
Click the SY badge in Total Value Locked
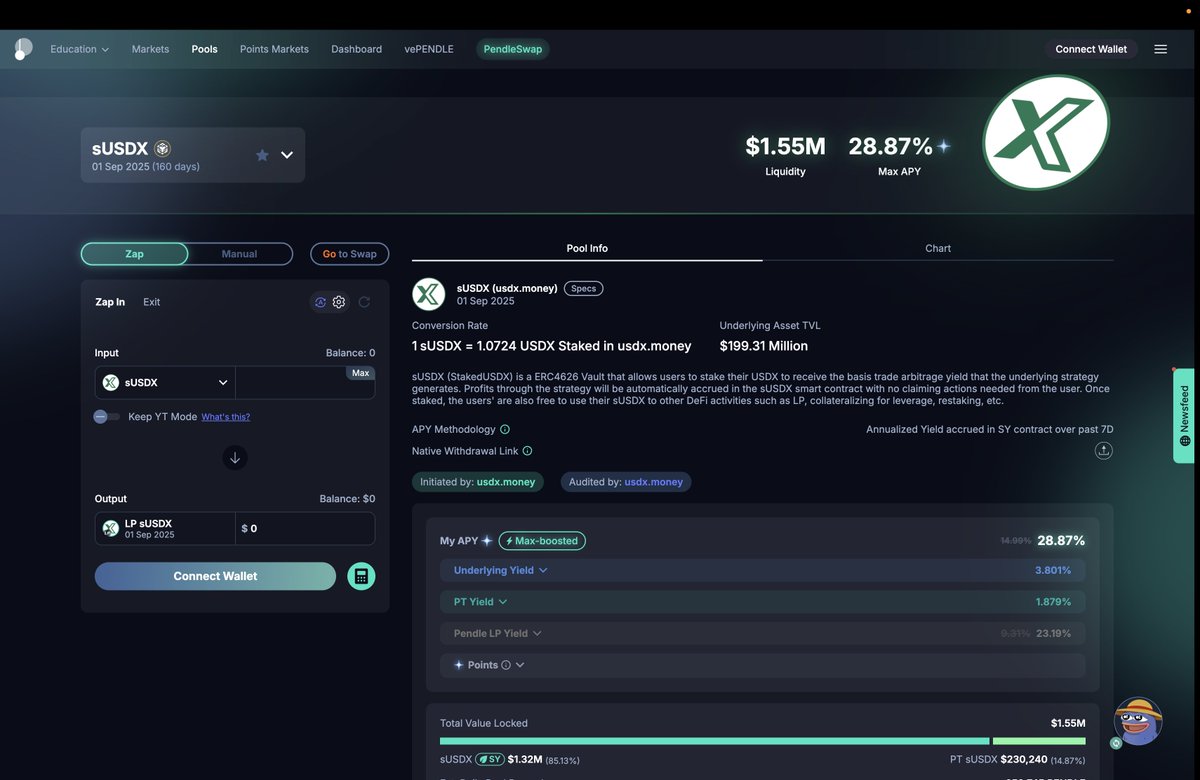(x=489, y=760)
